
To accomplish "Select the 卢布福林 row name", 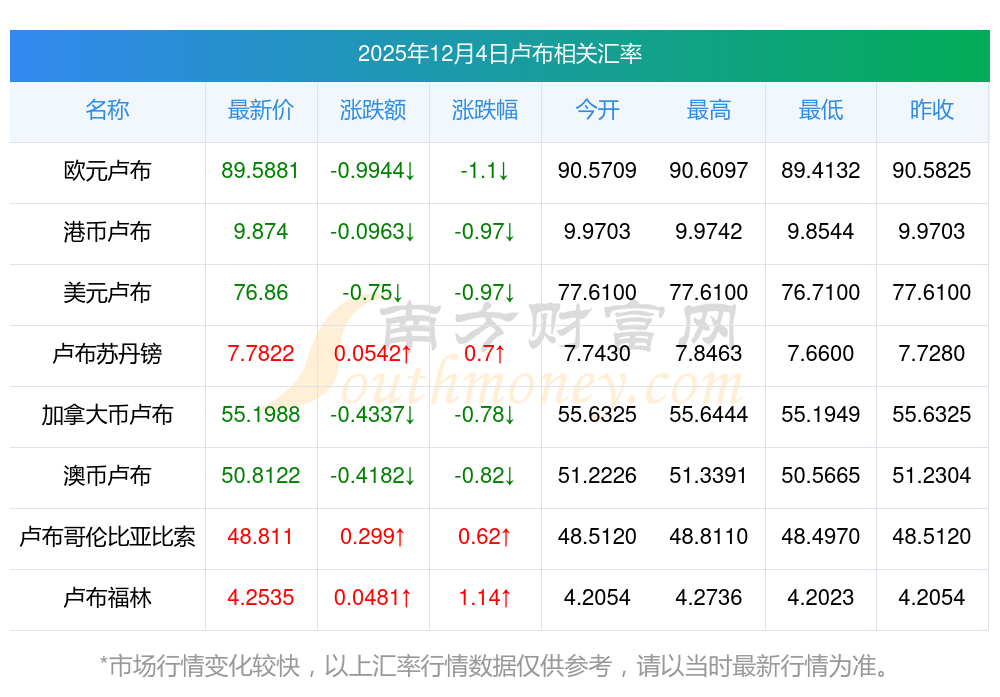I will 107,598.
